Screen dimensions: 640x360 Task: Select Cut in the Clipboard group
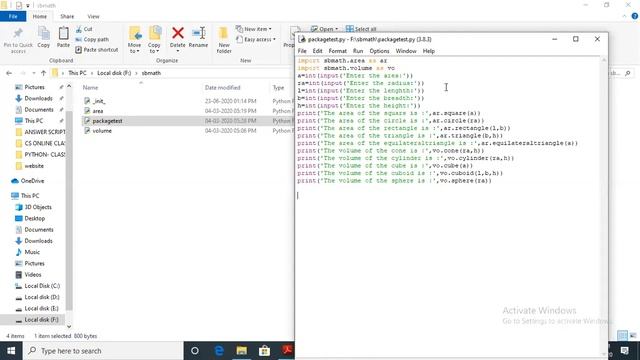pos(84,29)
